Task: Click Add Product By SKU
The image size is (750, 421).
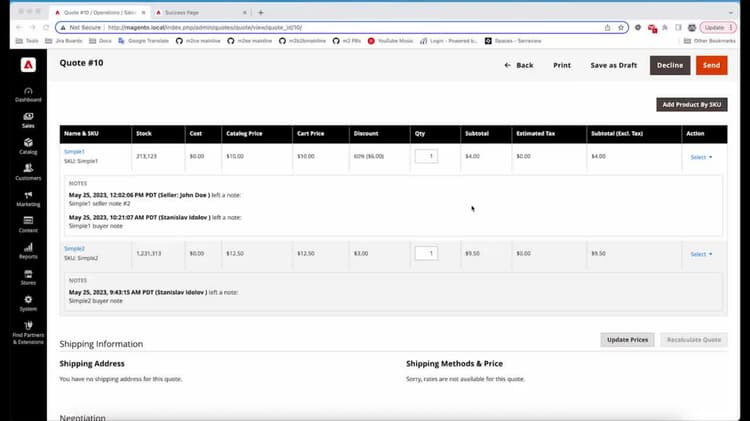Action: tap(692, 104)
